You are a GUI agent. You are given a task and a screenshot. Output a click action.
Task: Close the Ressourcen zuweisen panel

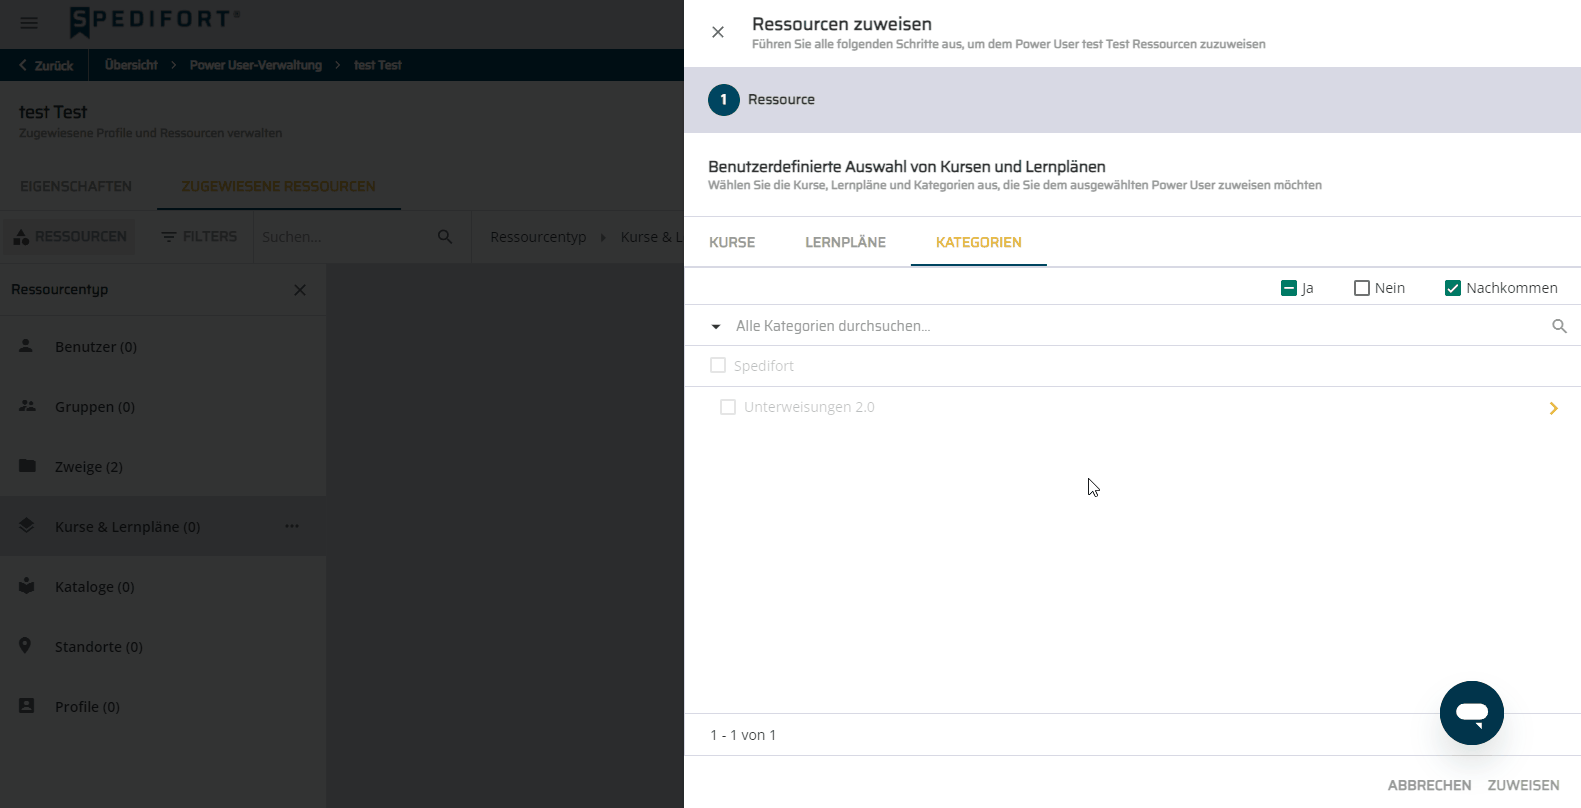[x=718, y=32]
